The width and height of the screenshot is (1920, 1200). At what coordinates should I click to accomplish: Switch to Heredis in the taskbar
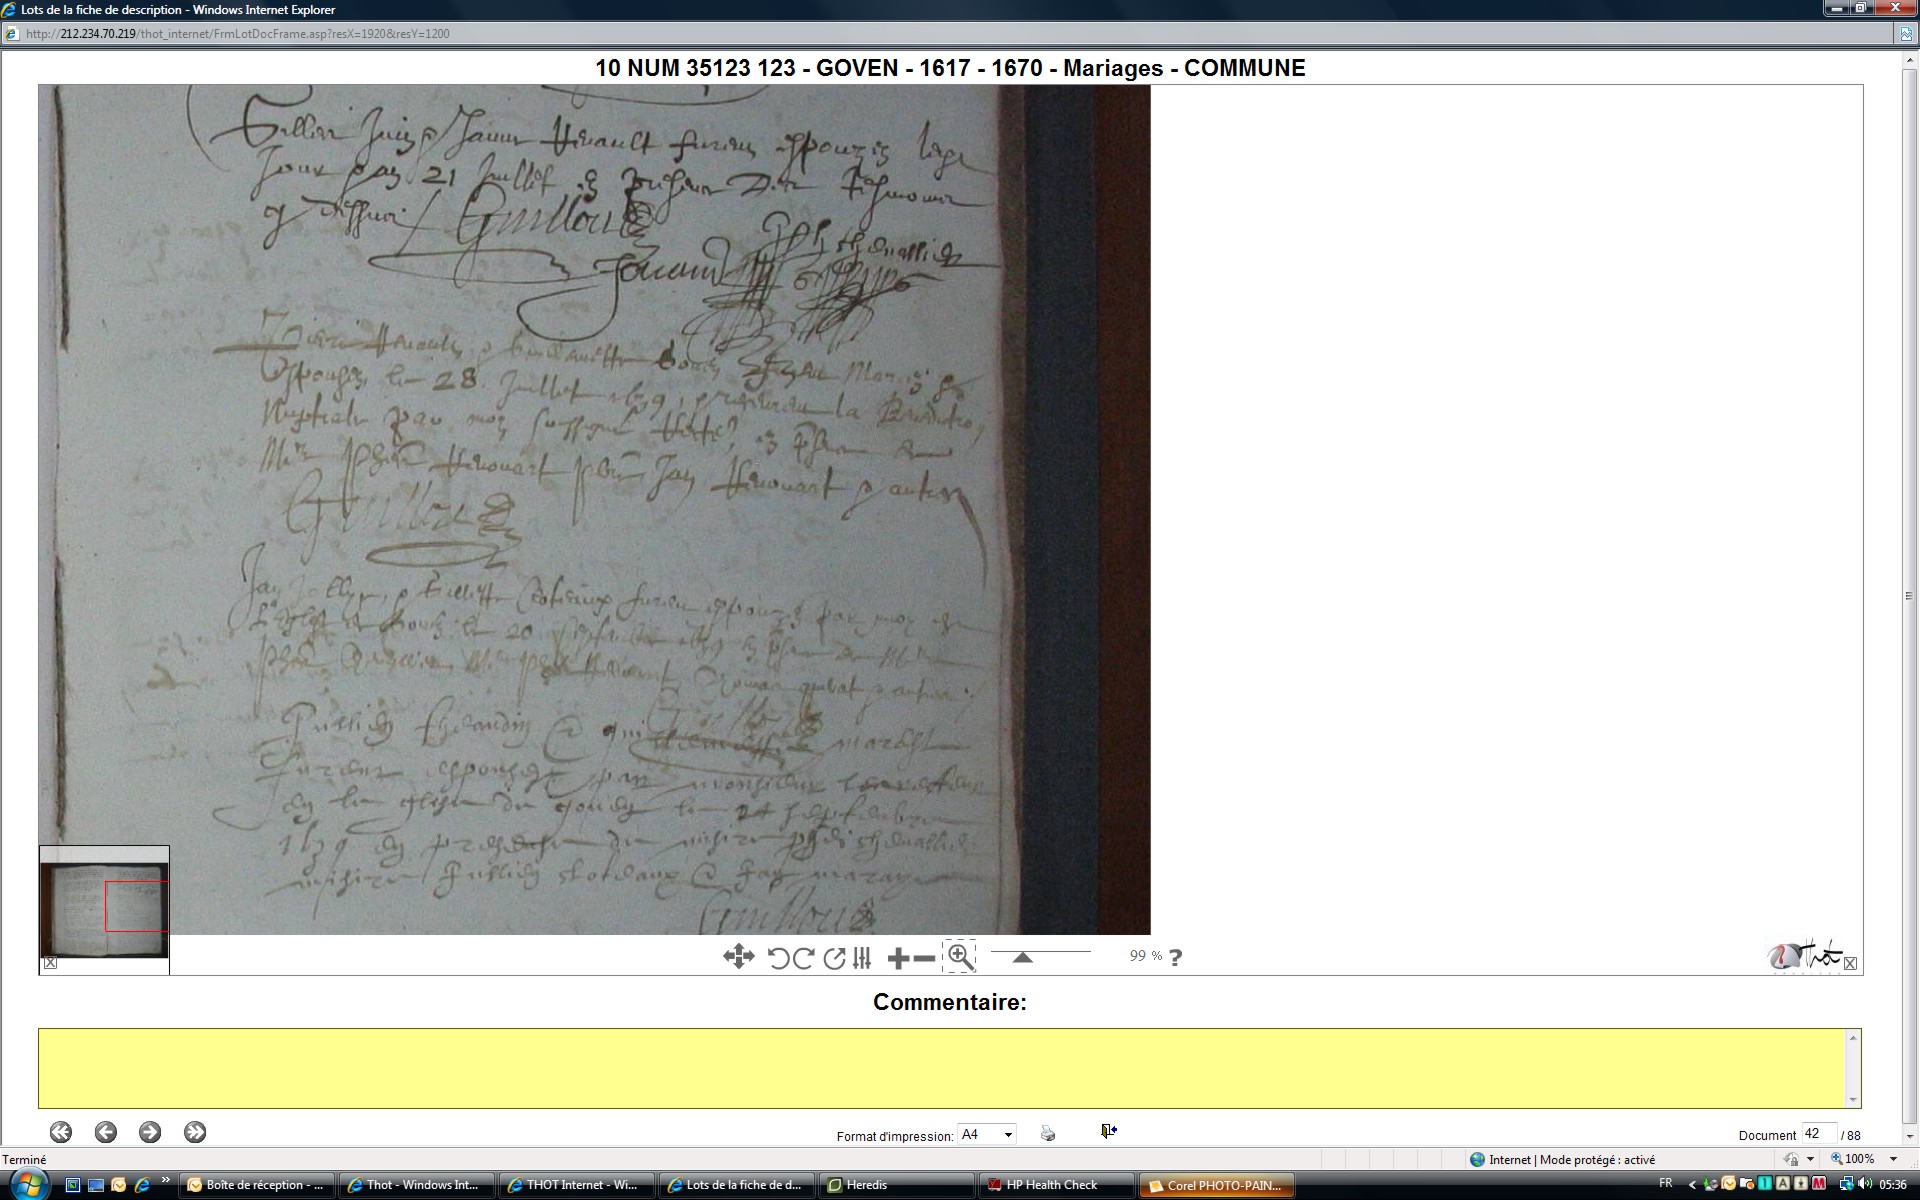click(866, 1185)
